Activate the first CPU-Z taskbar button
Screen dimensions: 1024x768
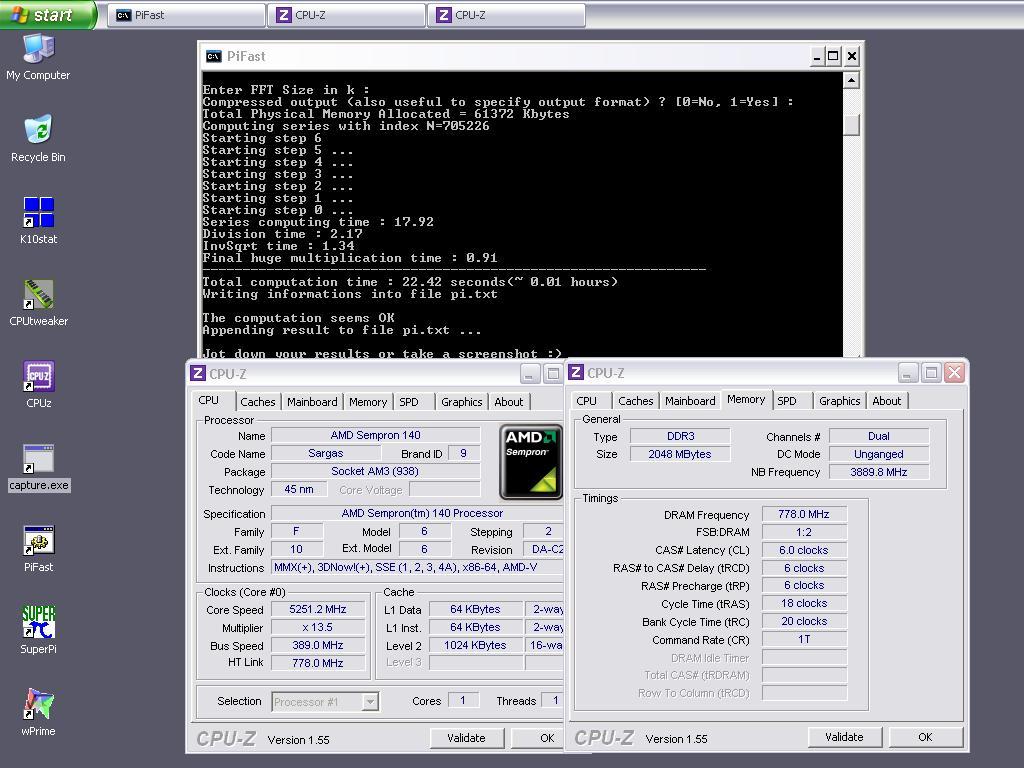346,15
